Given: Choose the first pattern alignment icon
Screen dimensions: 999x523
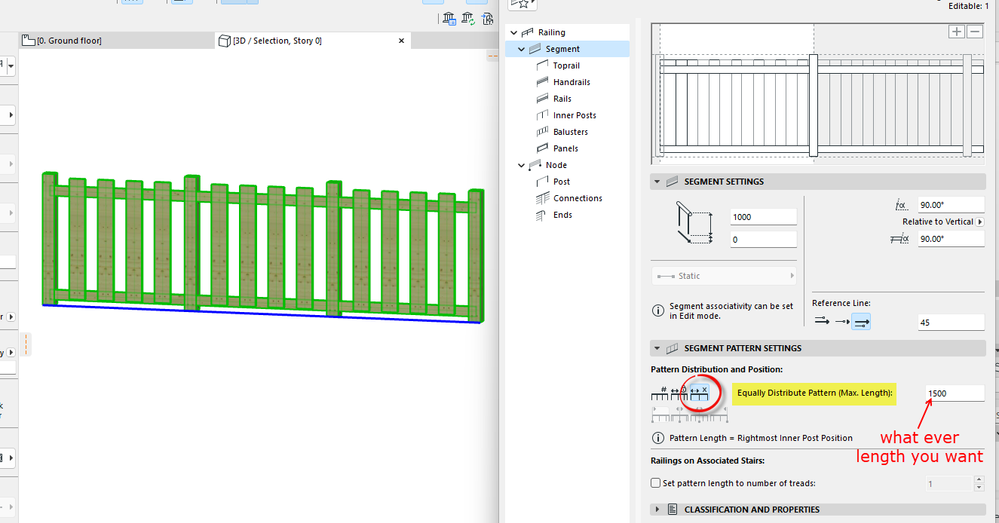Looking at the screenshot, I should point(660,414).
